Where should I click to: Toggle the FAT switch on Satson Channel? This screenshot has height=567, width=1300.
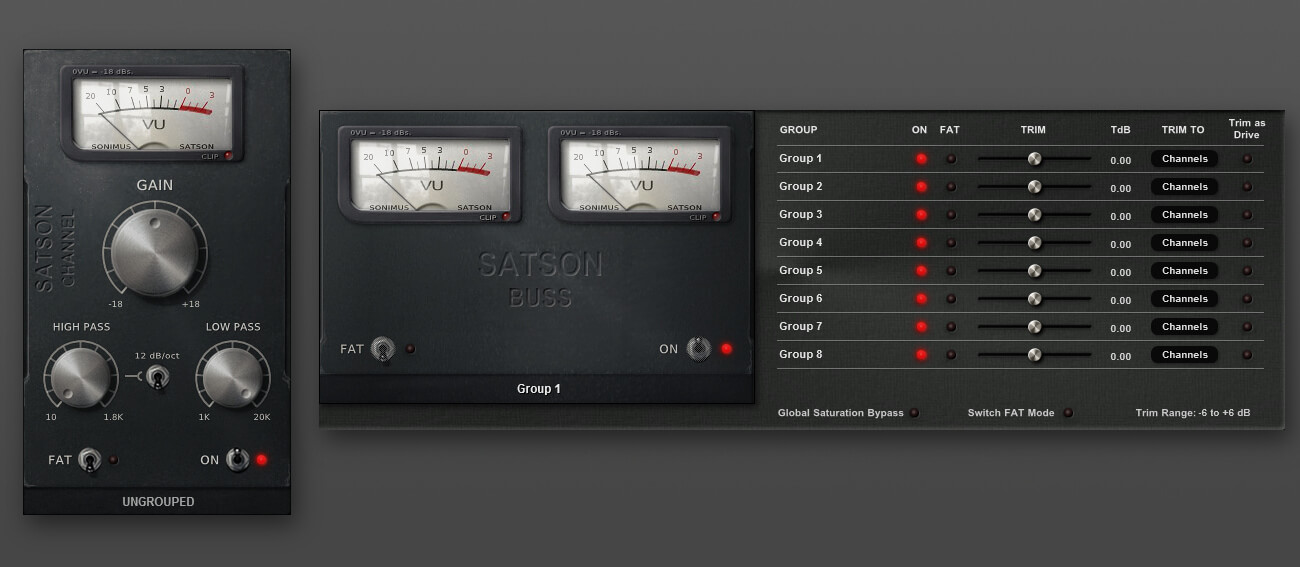(x=90, y=460)
